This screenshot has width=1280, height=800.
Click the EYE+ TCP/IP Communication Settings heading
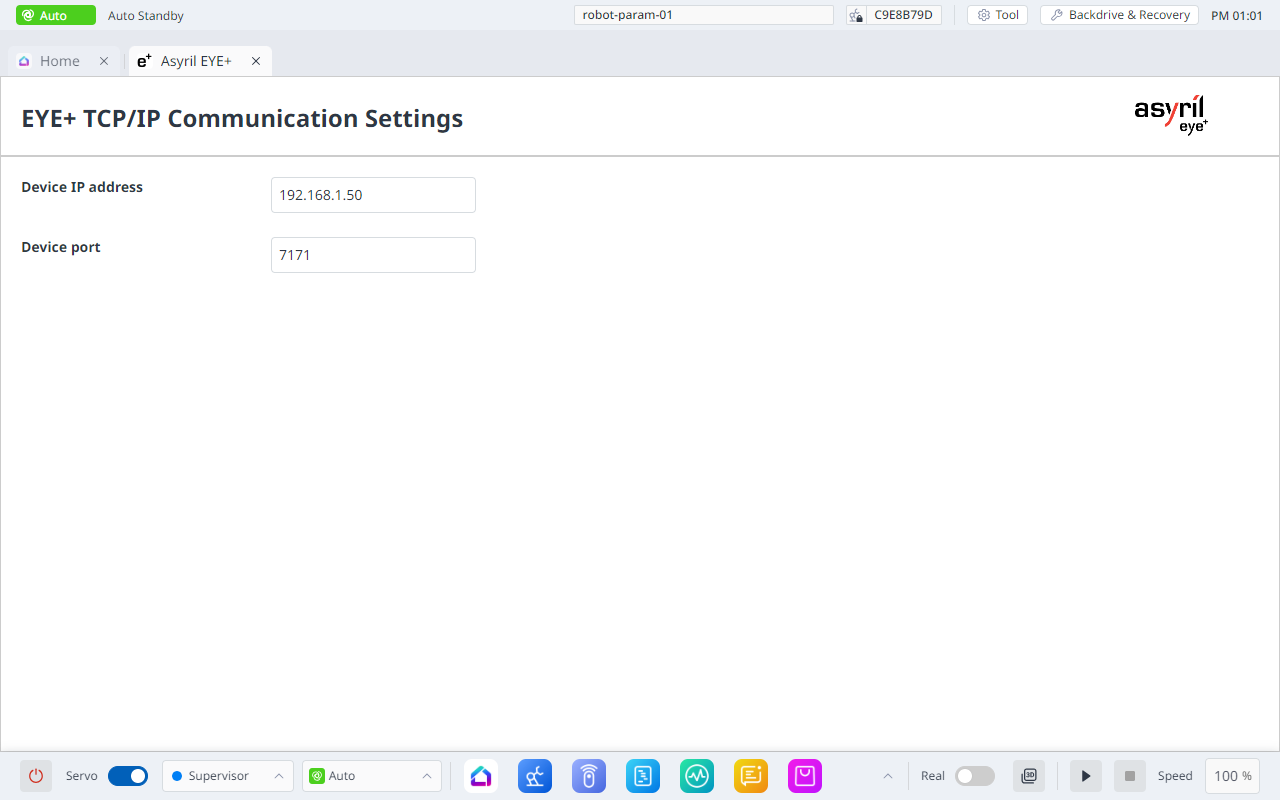tap(242, 118)
